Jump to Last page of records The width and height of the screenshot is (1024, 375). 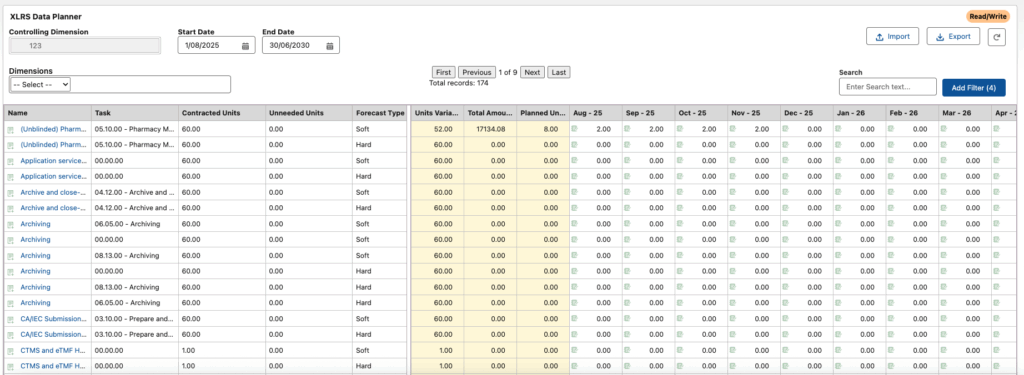click(558, 73)
